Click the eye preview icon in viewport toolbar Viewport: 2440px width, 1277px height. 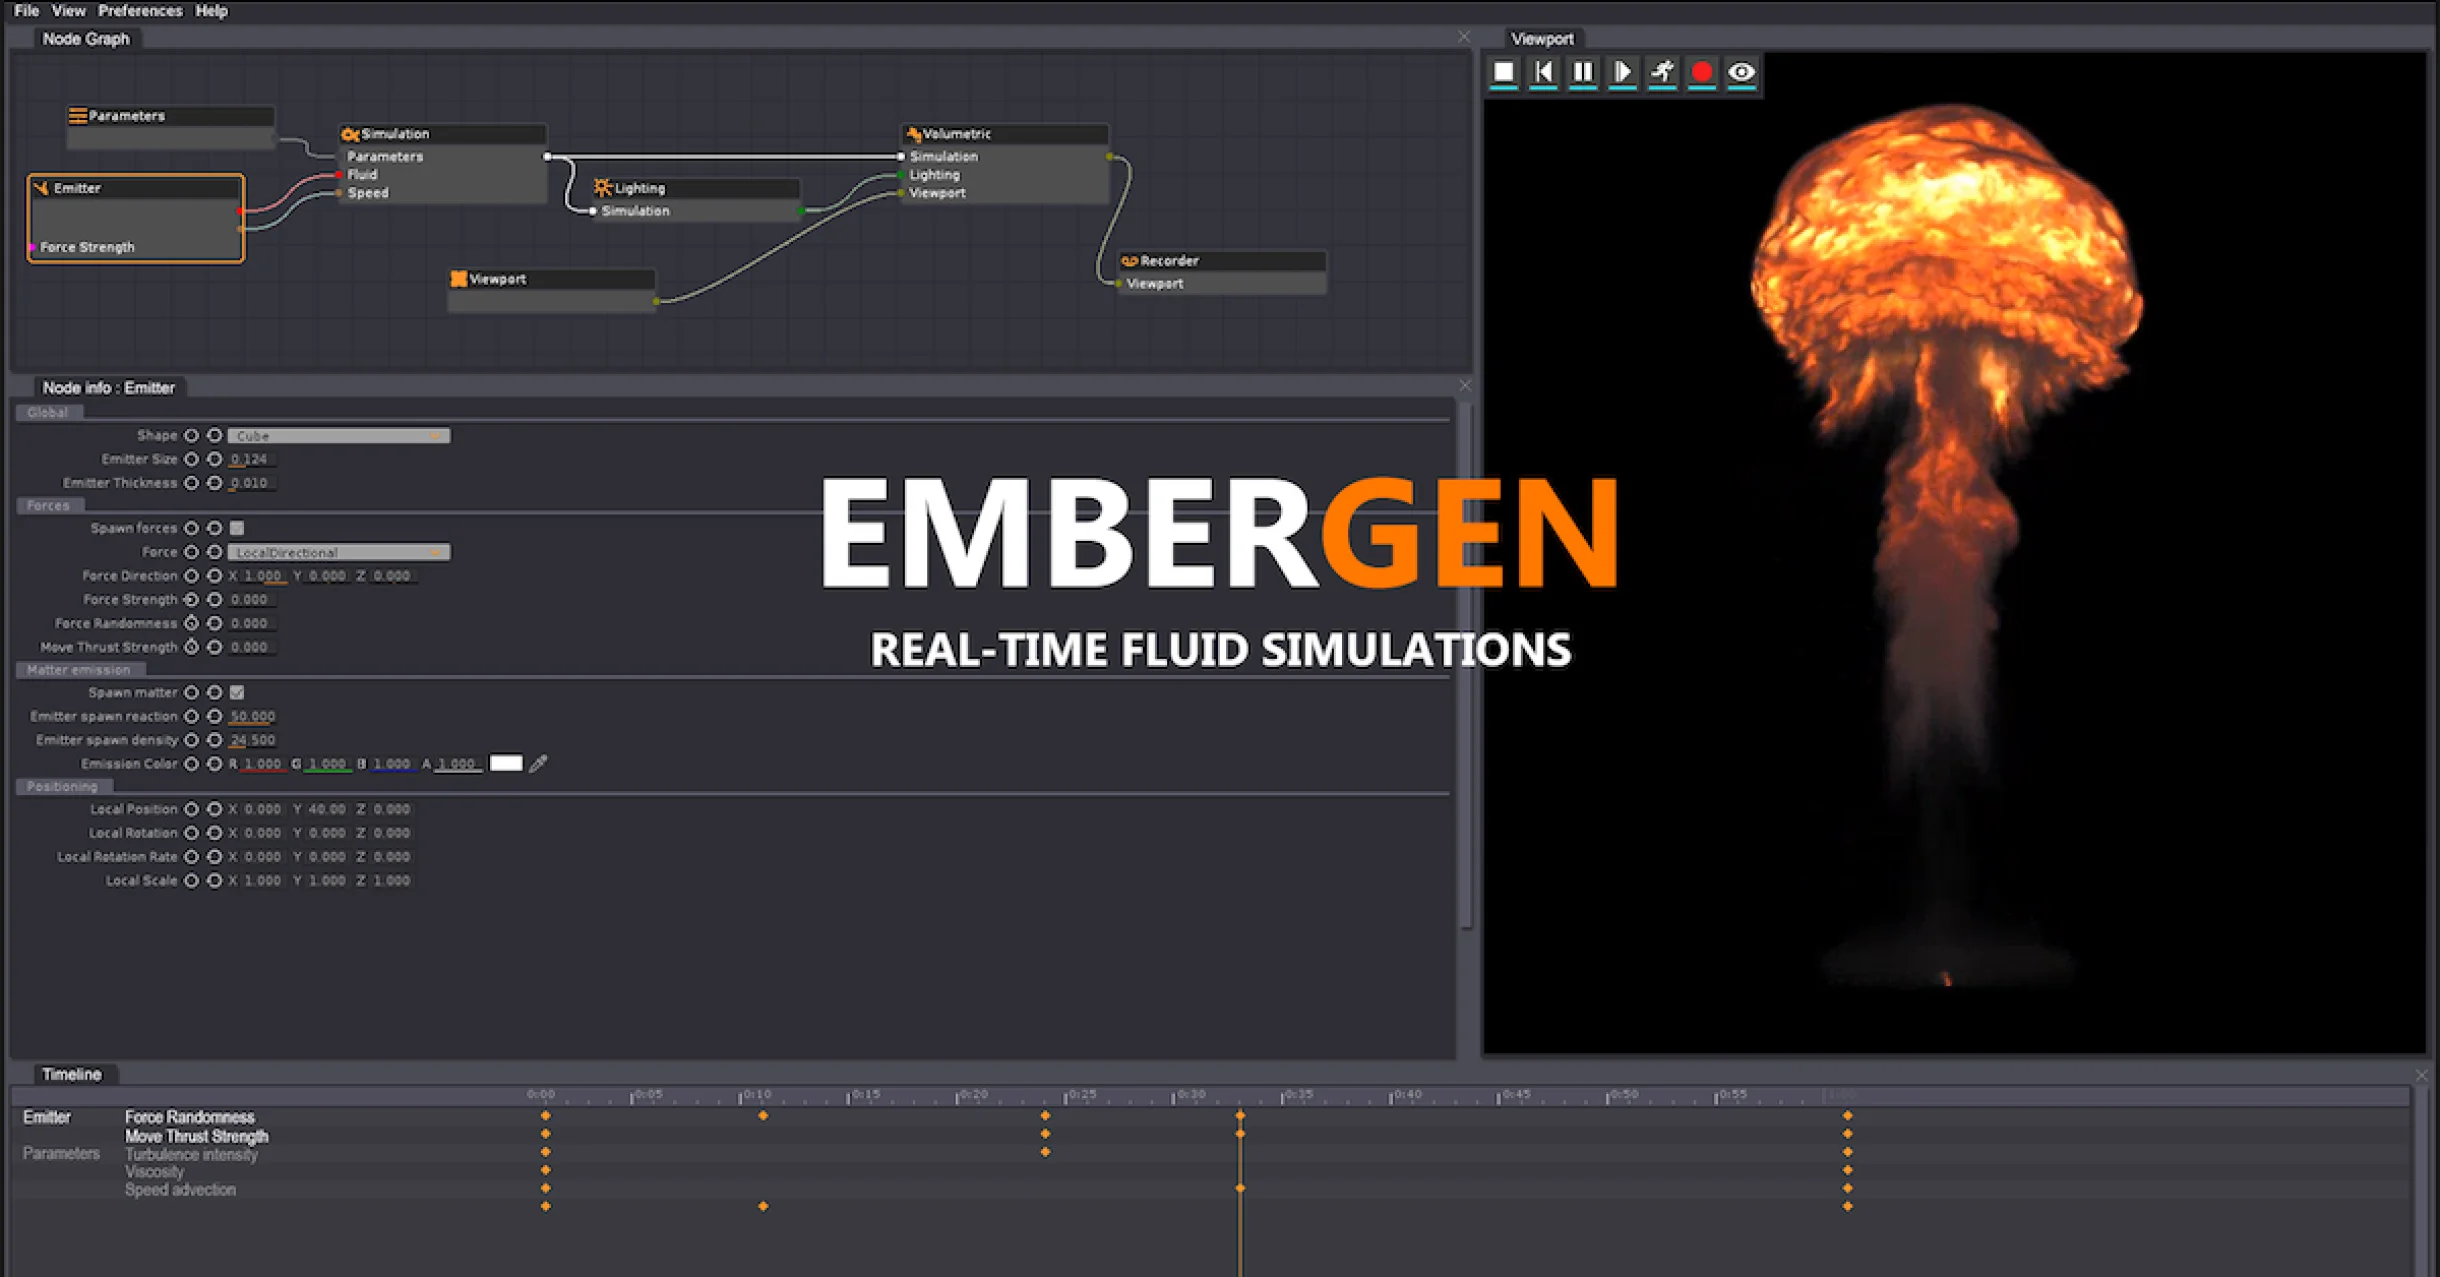click(x=1742, y=71)
